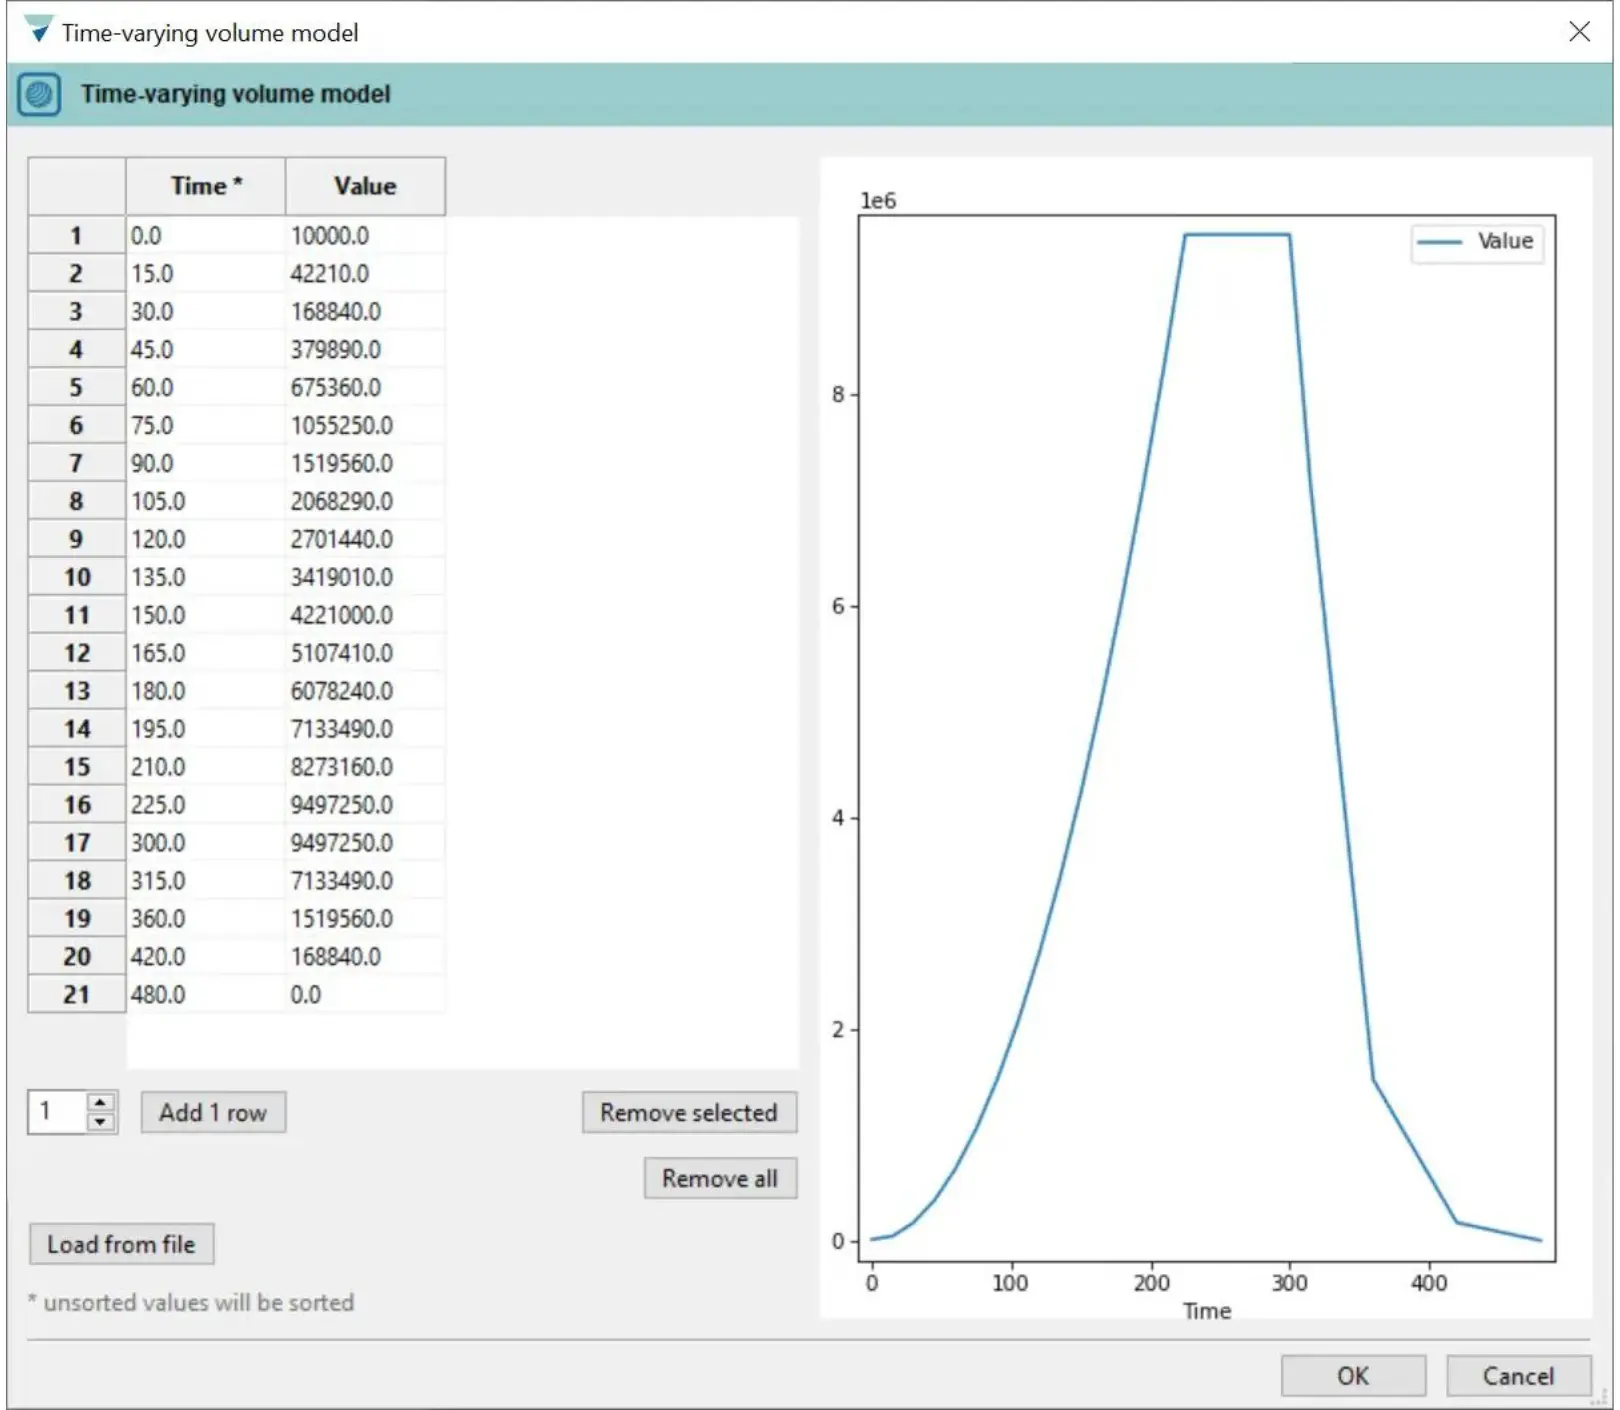
Task: Select time cell 15.0
Action: pyautogui.click(x=206, y=274)
